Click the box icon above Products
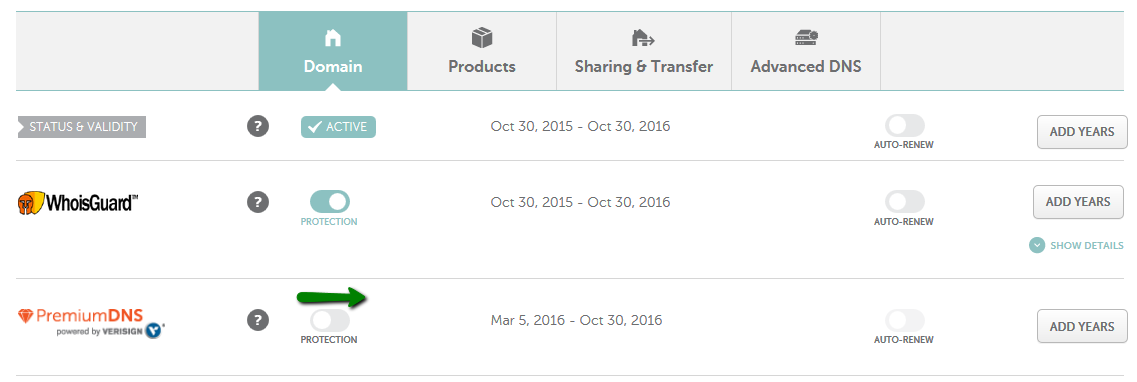This screenshot has height=382, width=1137. click(481, 37)
